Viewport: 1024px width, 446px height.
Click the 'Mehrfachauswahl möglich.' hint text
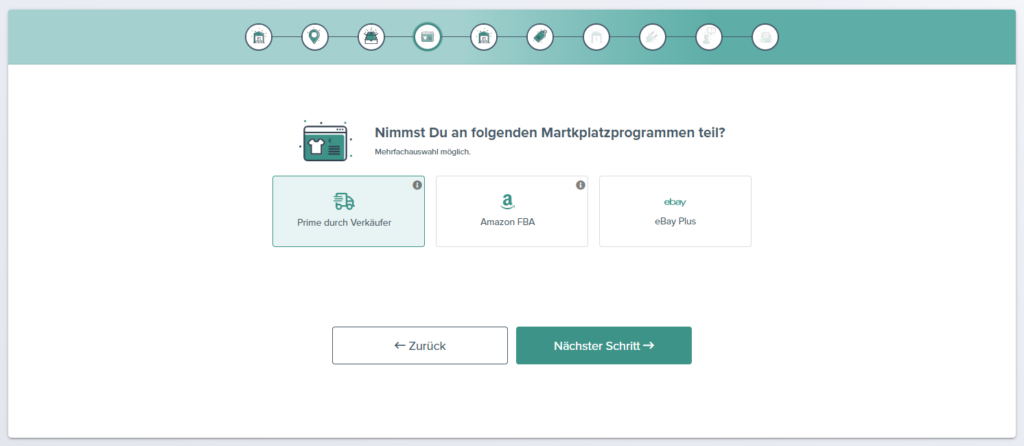[422, 152]
